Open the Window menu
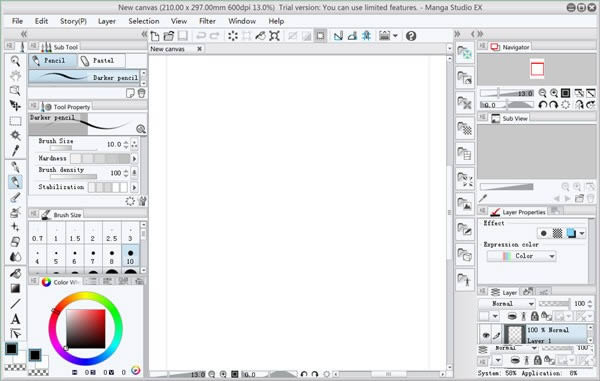 tap(242, 21)
